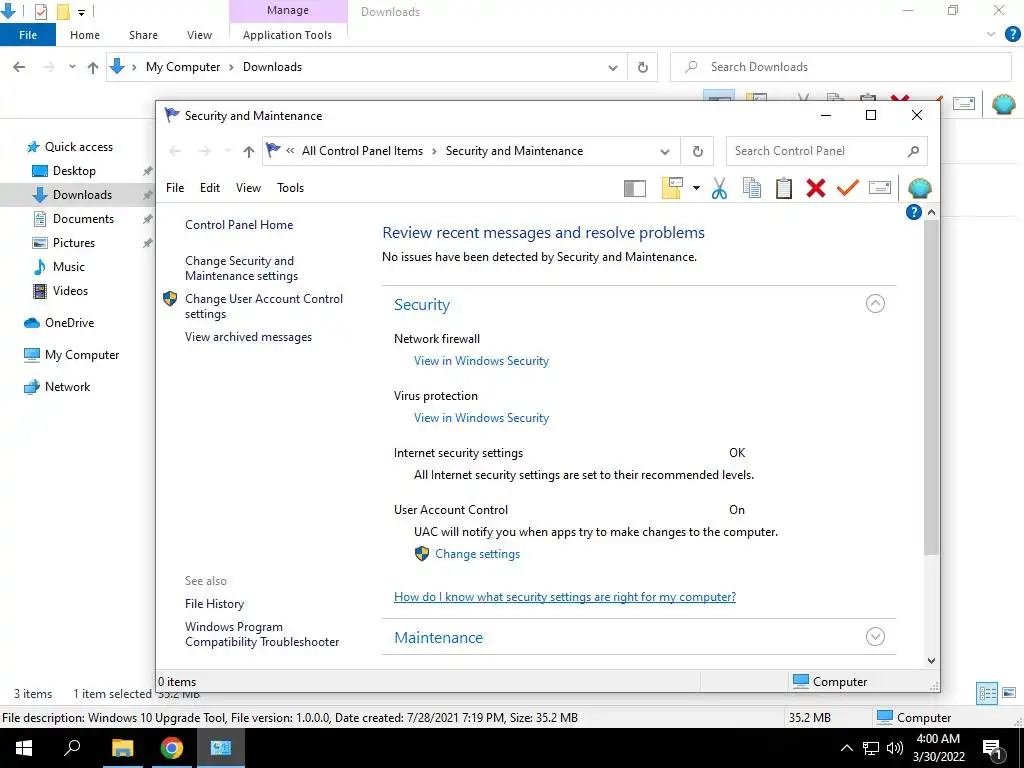The width and height of the screenshot is (1024, 768).
Task: Expand the Maintenance section
Action: coord(875,637)
